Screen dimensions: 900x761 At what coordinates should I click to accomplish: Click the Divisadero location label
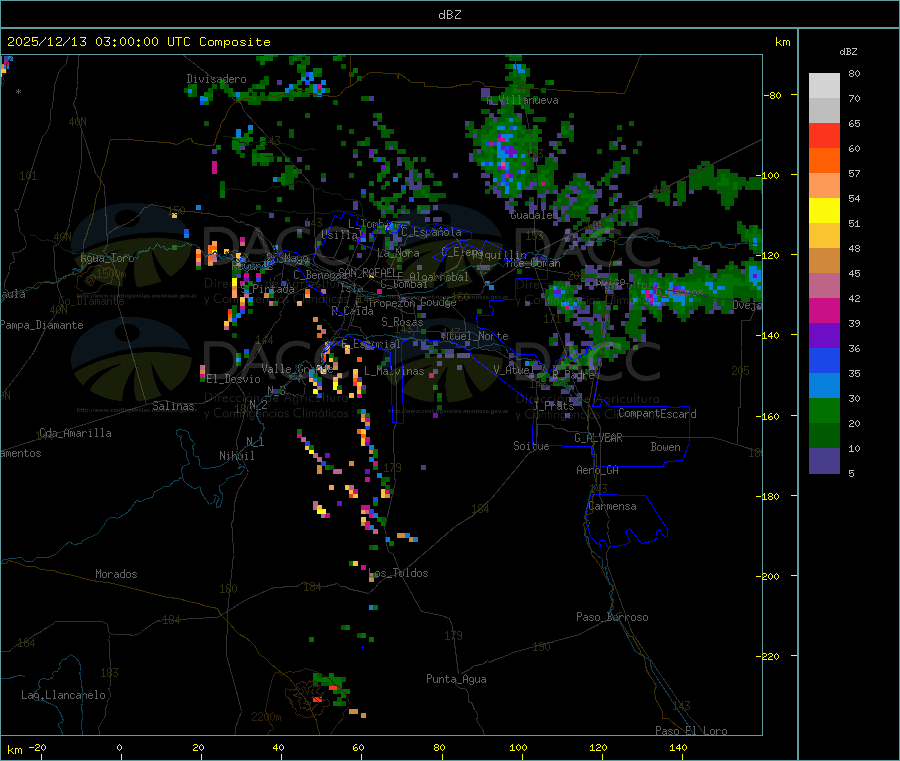[x=216, y=79]
